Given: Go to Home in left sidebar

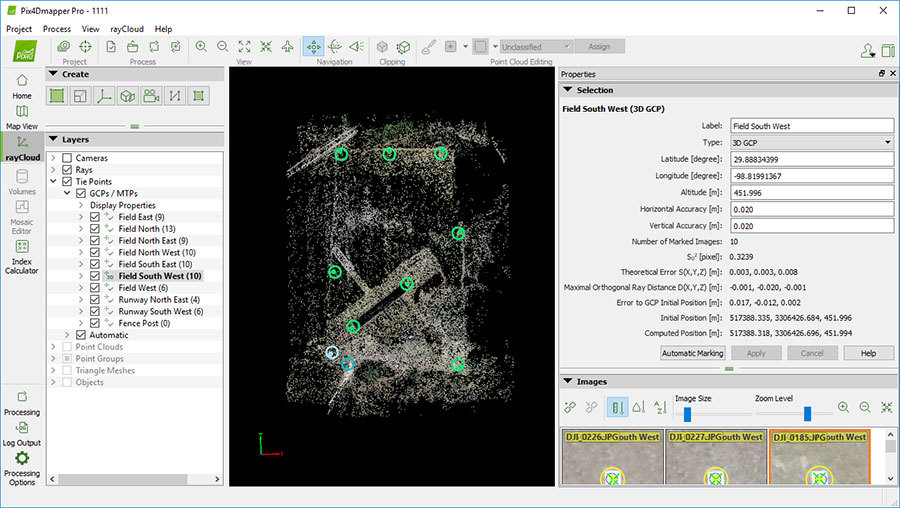Looking at the screenshot, I should coord(22,84).
